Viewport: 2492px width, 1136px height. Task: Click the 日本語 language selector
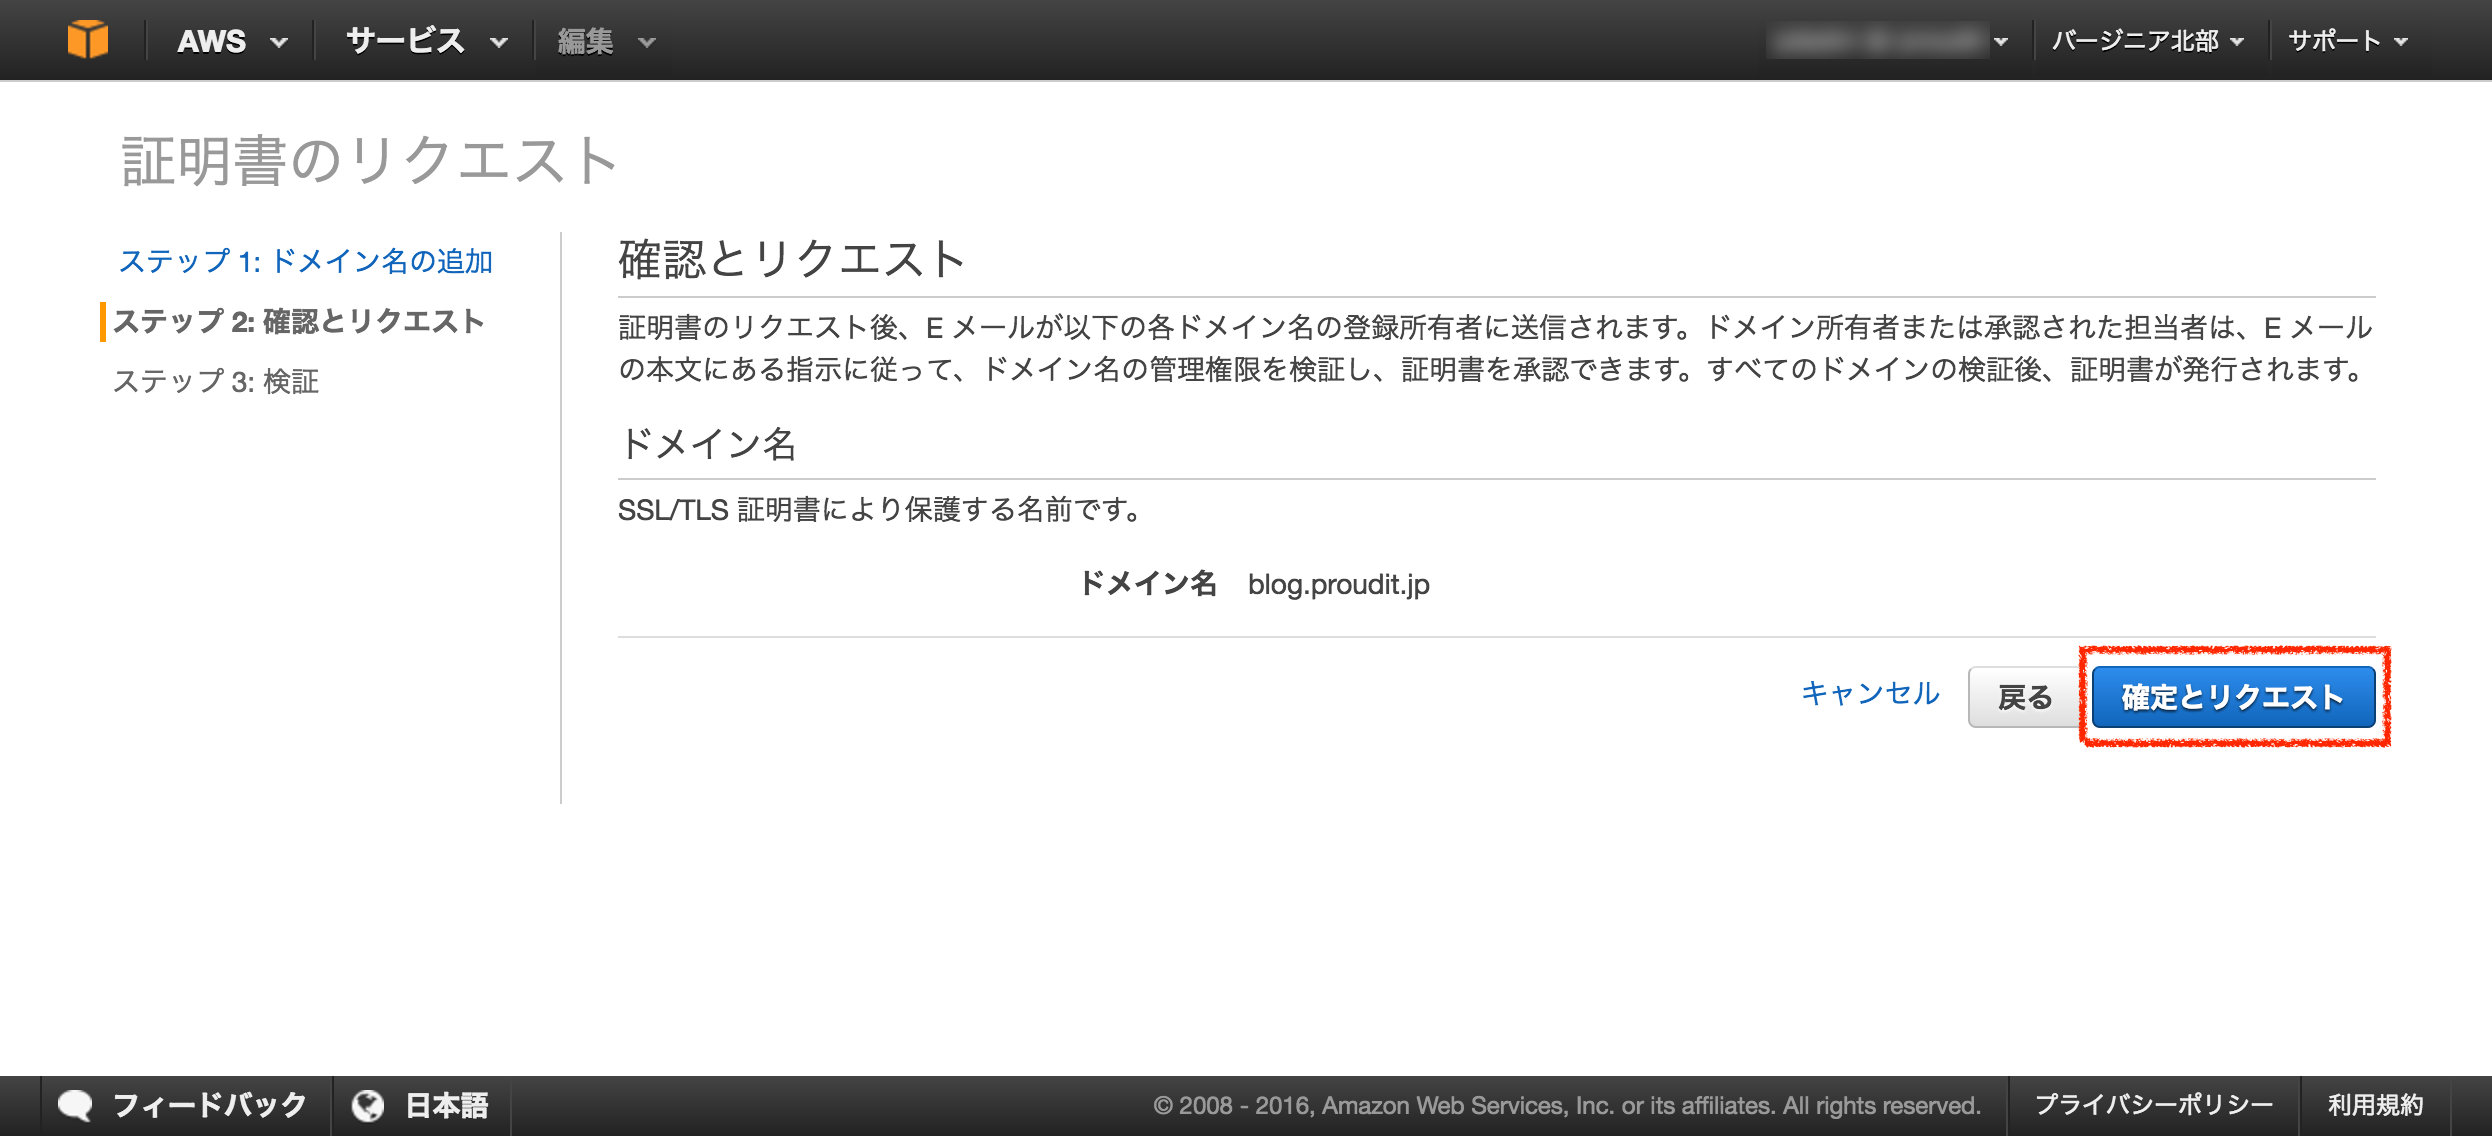point(444,1104)
